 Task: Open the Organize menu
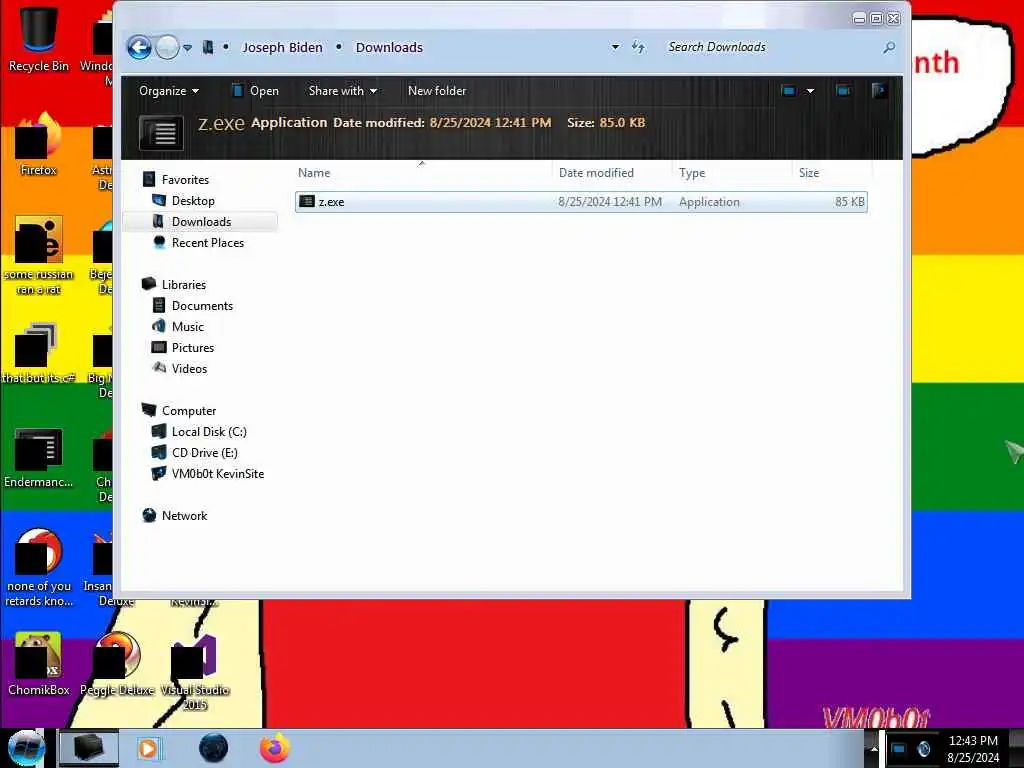168,91
